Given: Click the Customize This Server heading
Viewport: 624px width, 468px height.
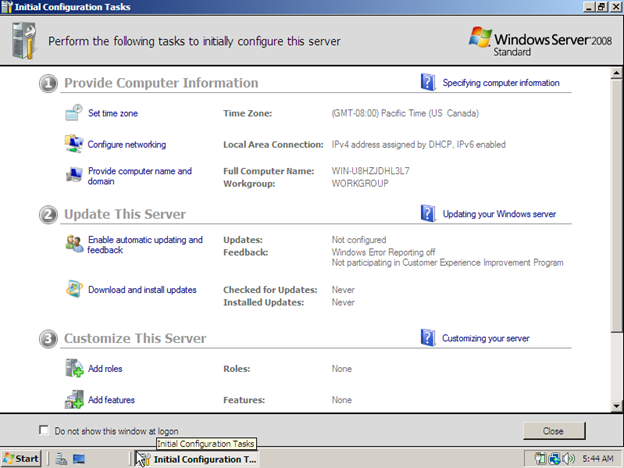Looking at the screenshot, I should 135,338.
